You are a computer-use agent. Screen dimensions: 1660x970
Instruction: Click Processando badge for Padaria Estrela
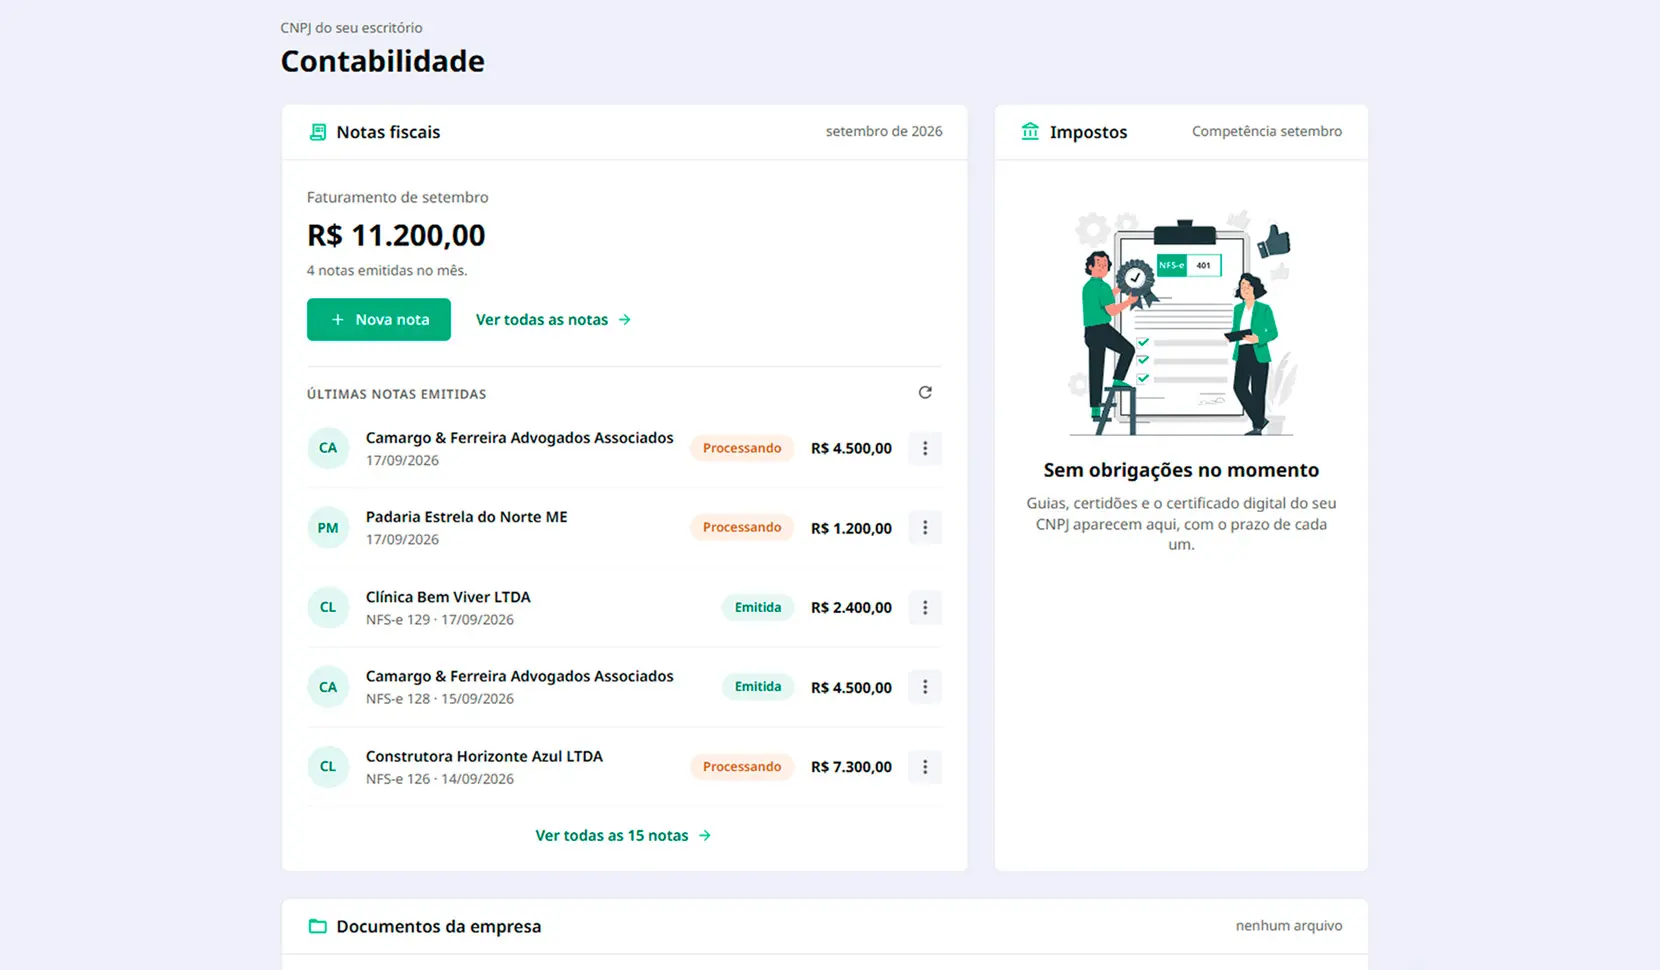point(742,528)
